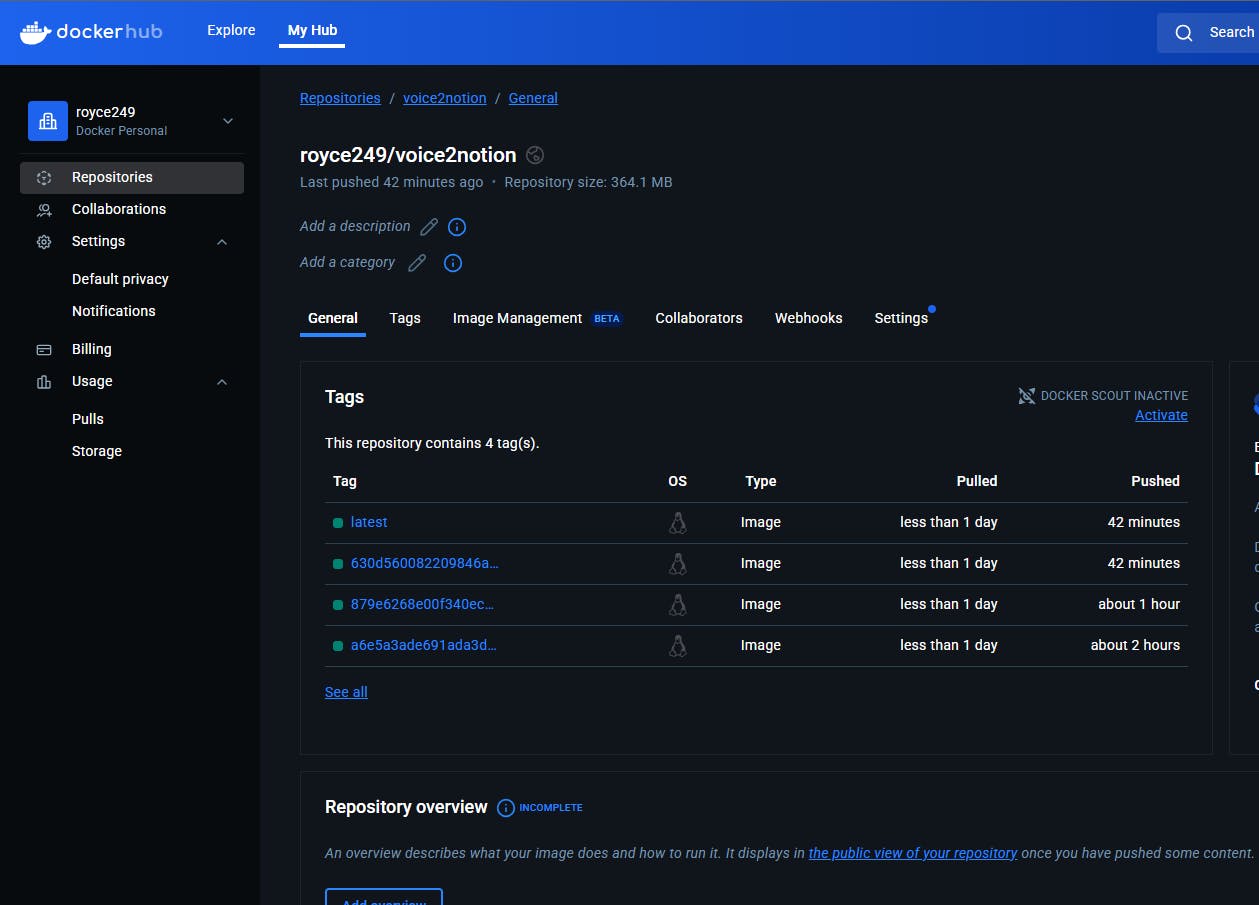Click the Billing card icon

coord(44,350)
